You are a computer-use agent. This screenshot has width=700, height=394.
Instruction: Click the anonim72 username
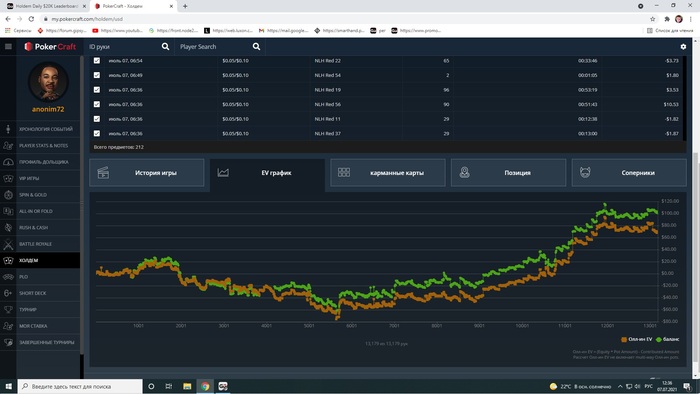[48, 109]
